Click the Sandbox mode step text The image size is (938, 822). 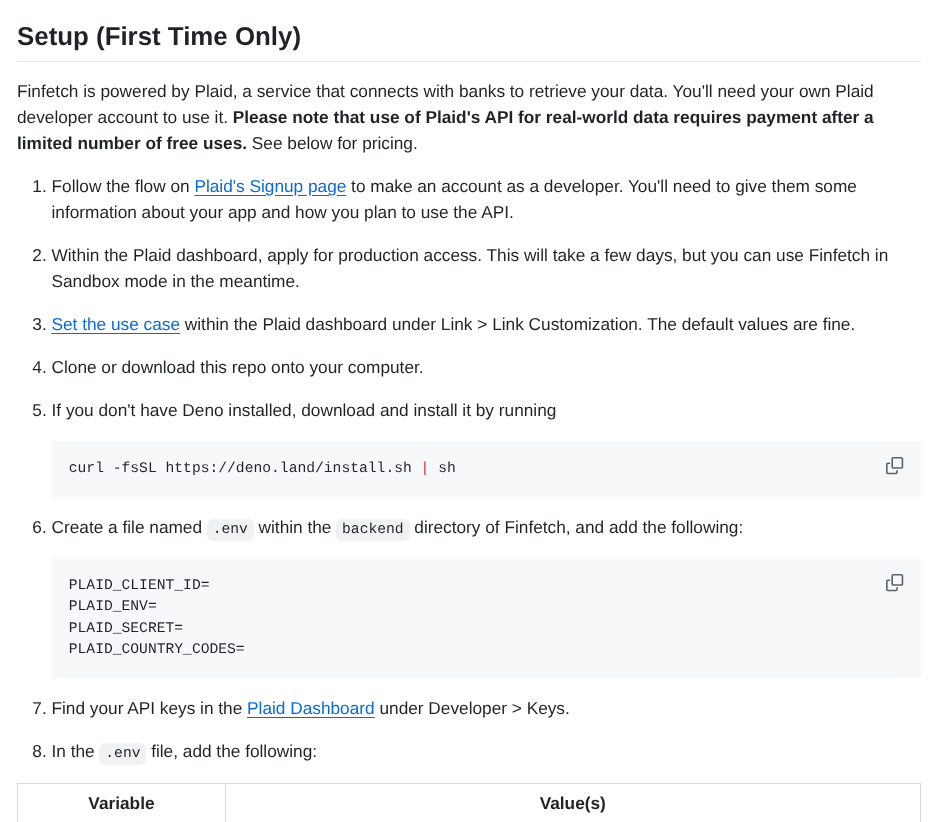(470, 268)
